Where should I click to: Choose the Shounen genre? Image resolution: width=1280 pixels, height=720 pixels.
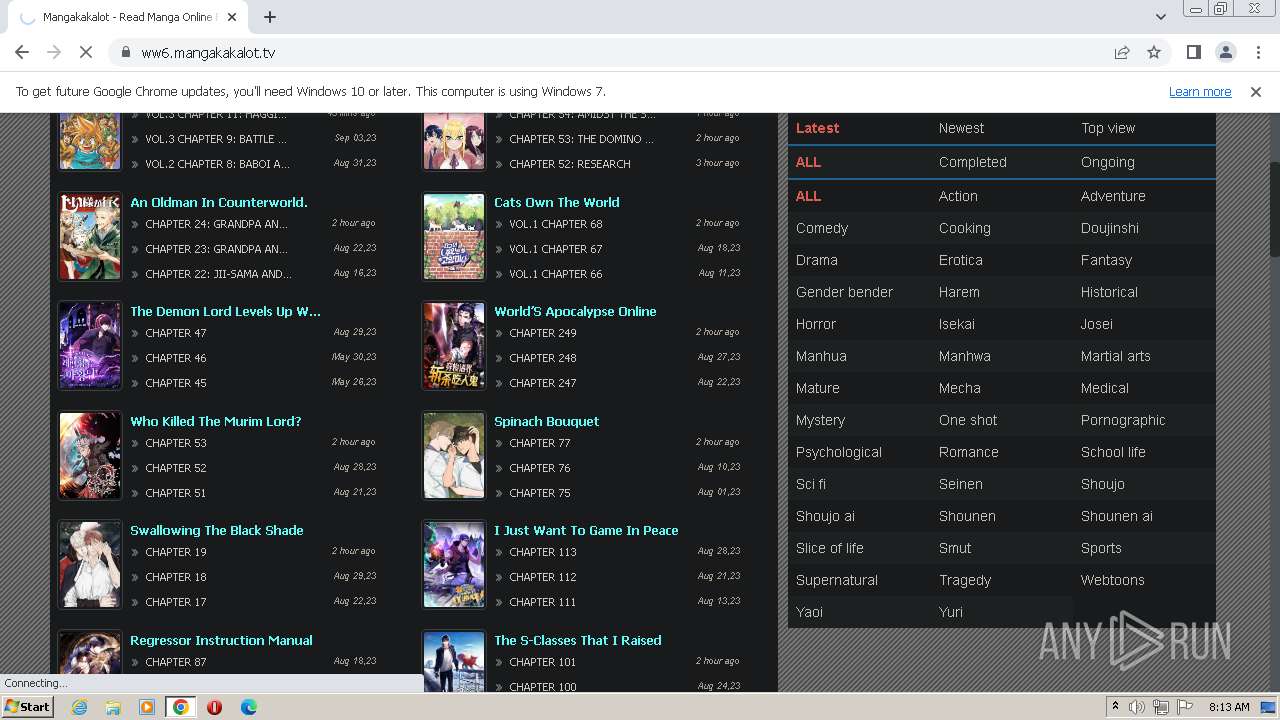pos(967,516)
